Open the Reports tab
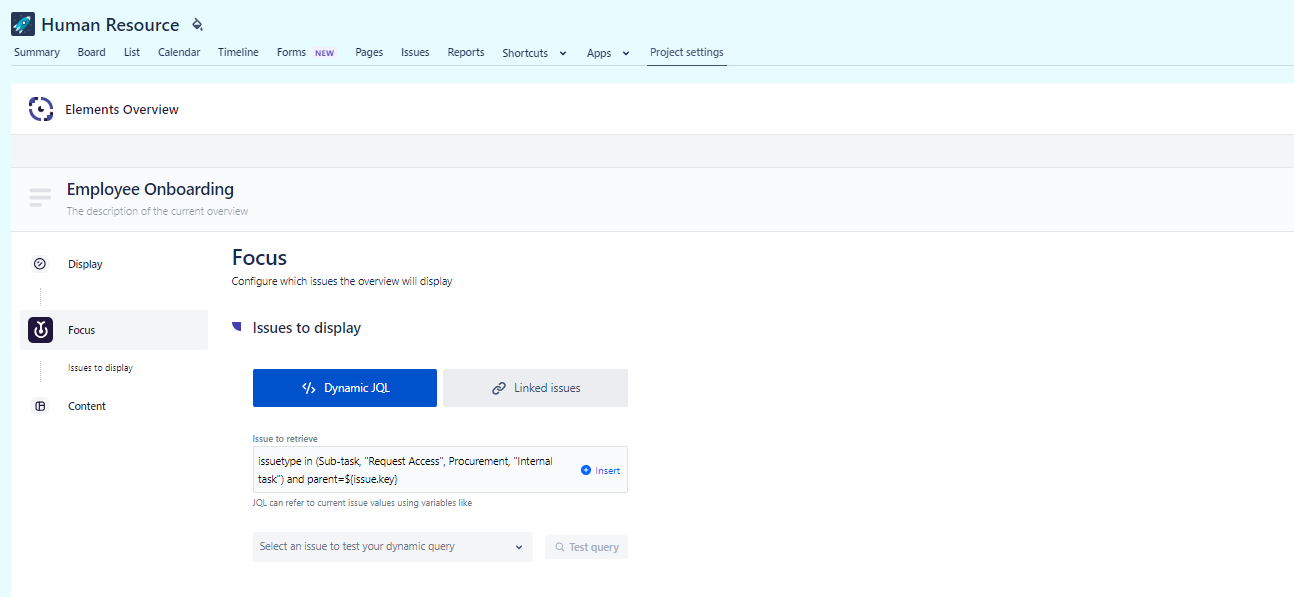This screenshot has height=597, width=1294. (465, 52)
